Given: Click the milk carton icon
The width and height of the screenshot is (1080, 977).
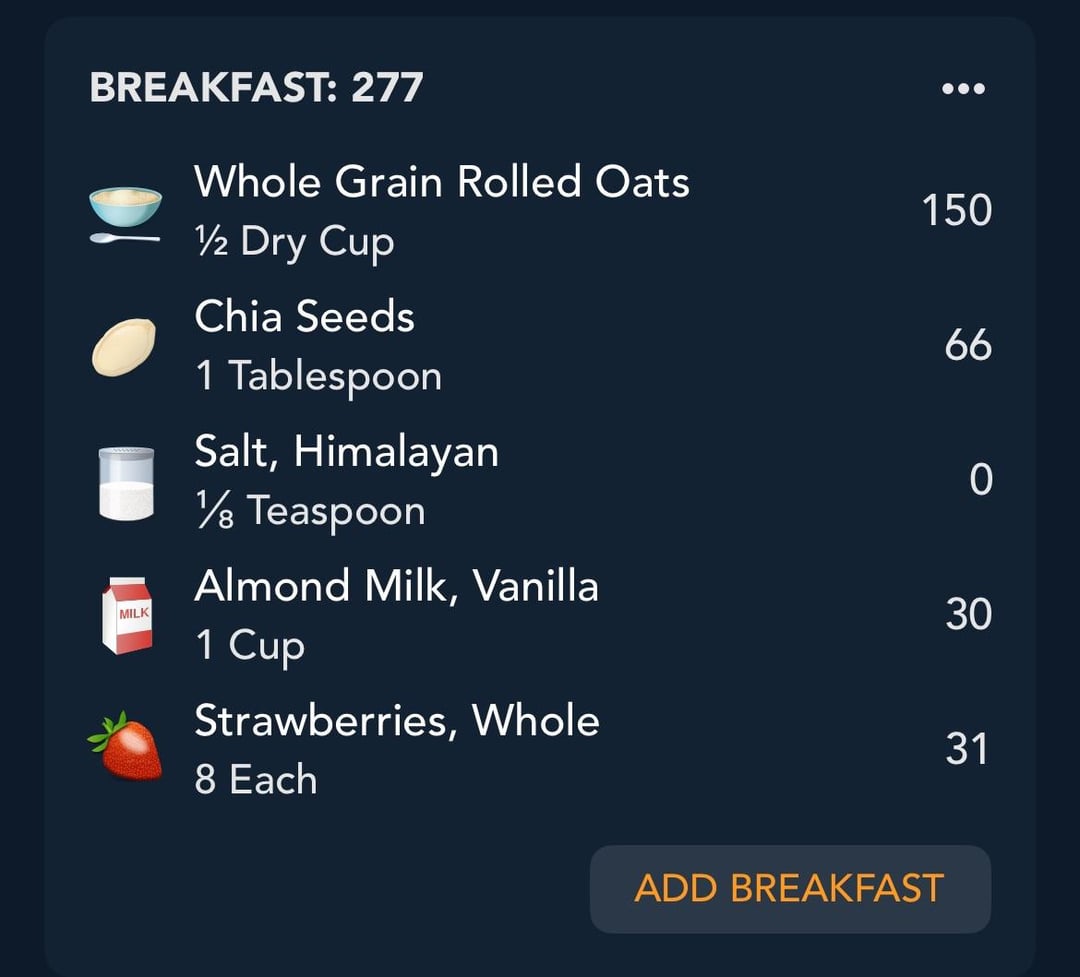Looking at the screenshot, I should pos(127,615).
